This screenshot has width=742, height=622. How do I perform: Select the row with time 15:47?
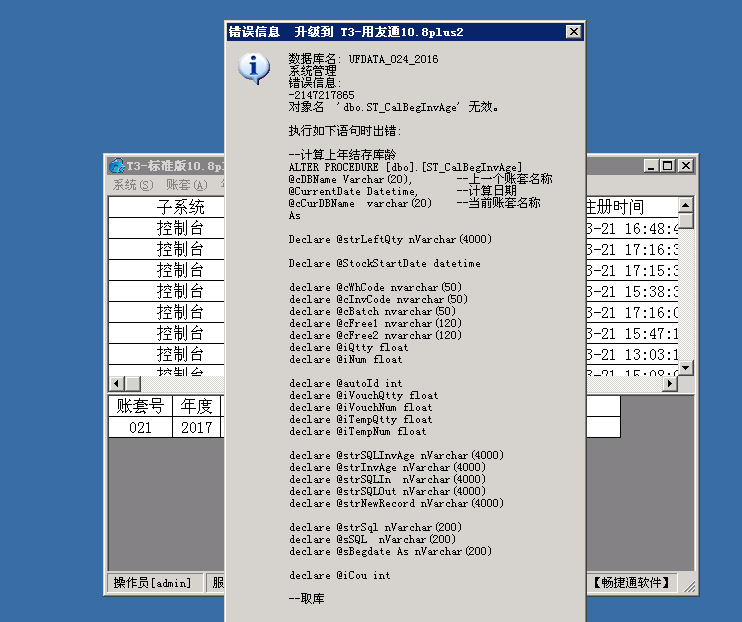click(632, 333)
